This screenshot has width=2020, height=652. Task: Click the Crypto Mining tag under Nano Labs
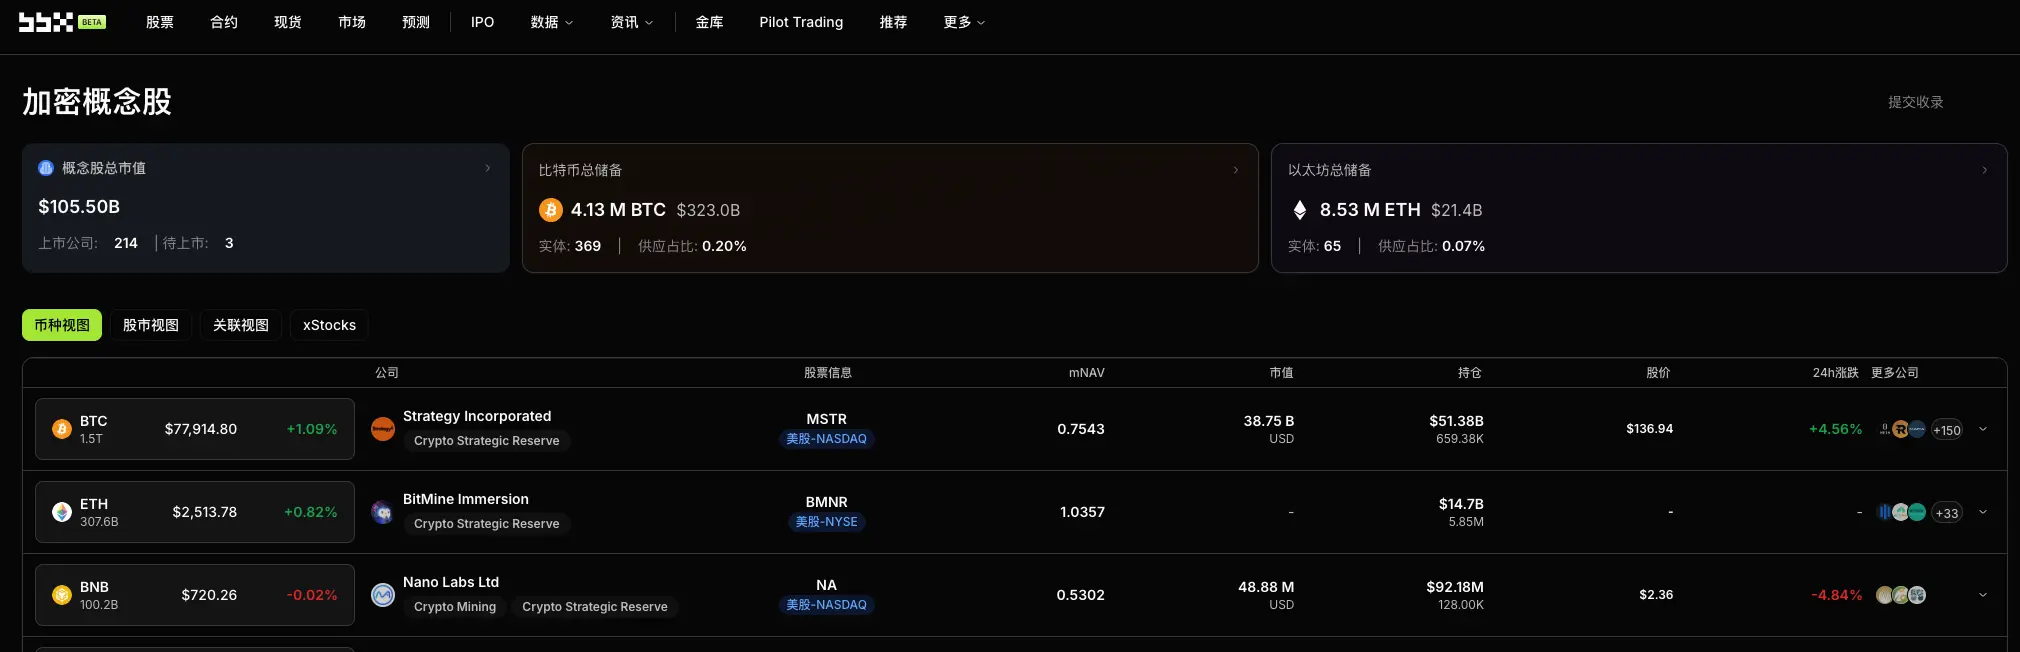(455, 607)
